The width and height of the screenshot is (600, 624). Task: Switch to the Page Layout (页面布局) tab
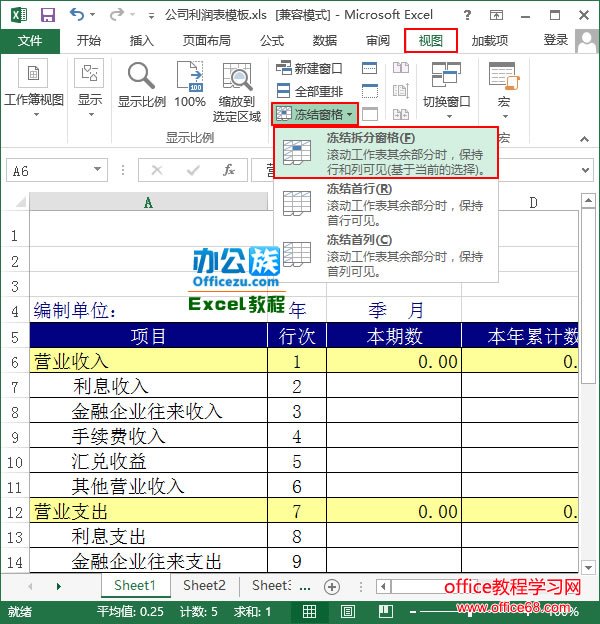206,41
